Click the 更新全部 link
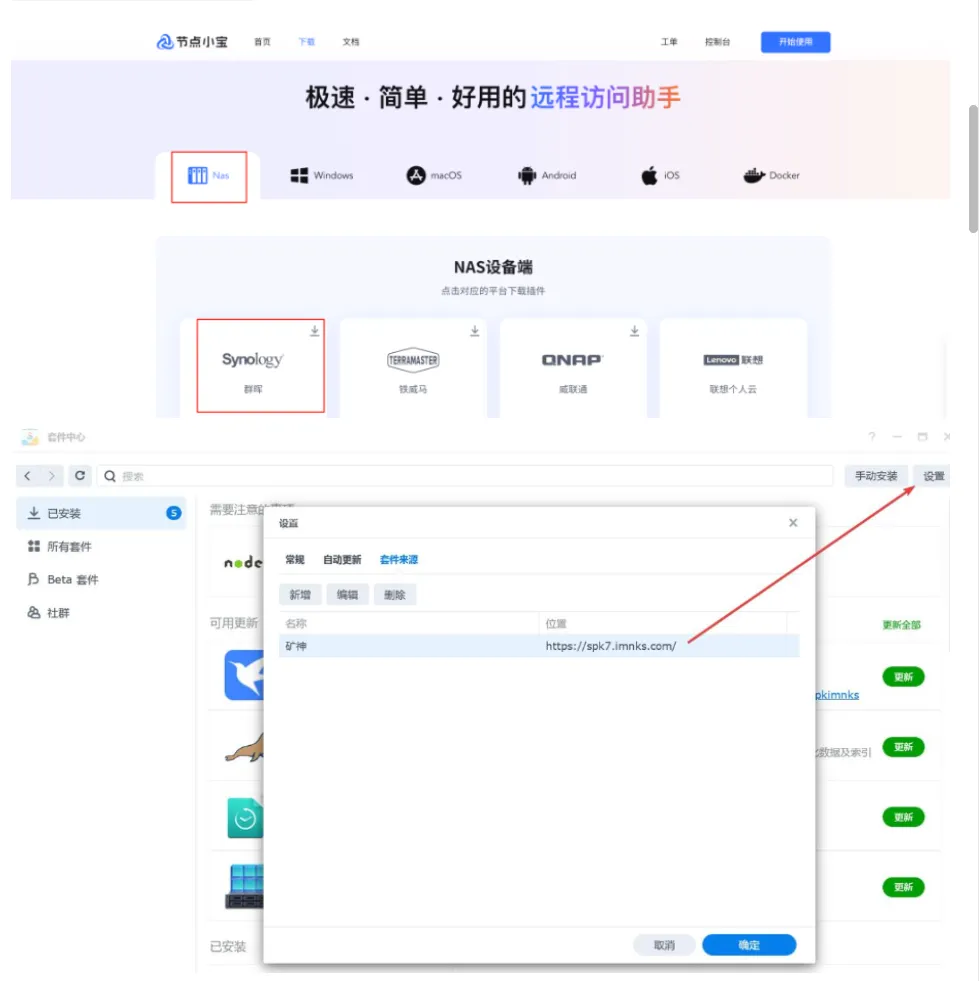979x981 pixels. [x=901, y=624]
